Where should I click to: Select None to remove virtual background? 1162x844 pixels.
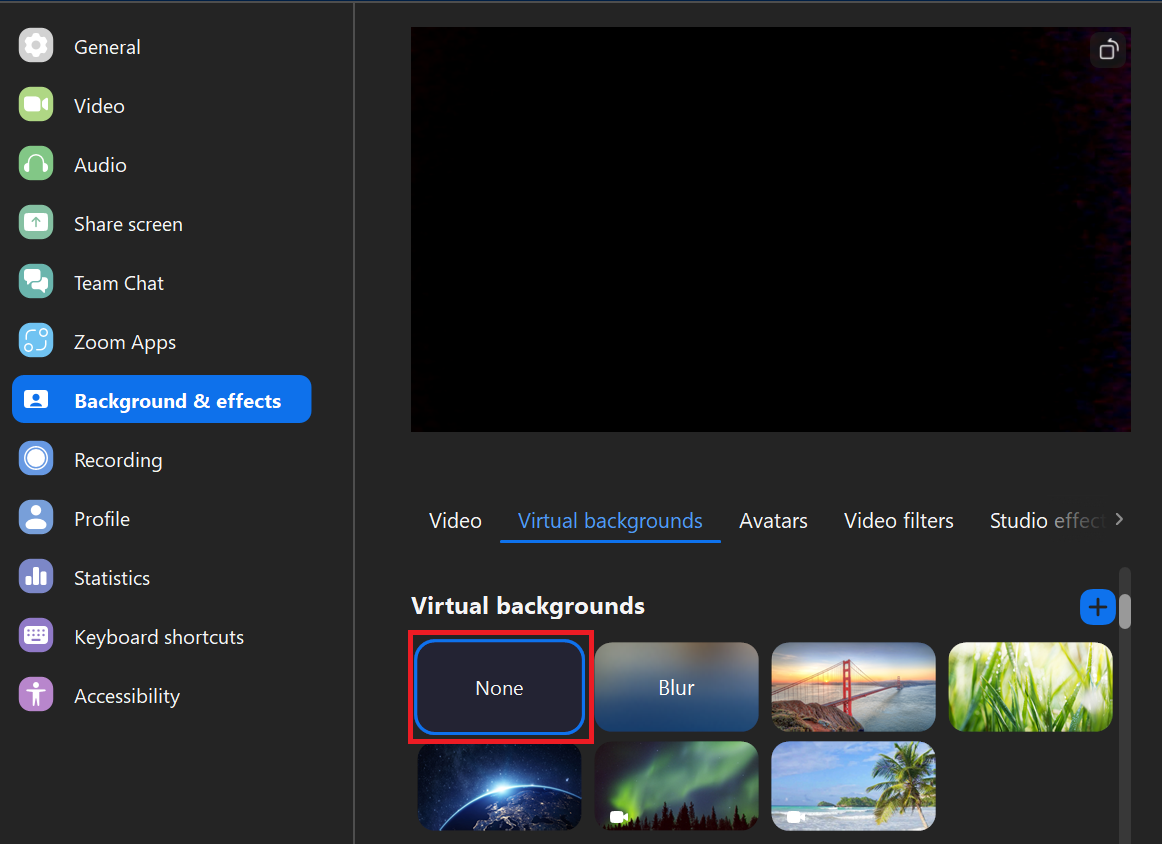[x=499, y=687]
